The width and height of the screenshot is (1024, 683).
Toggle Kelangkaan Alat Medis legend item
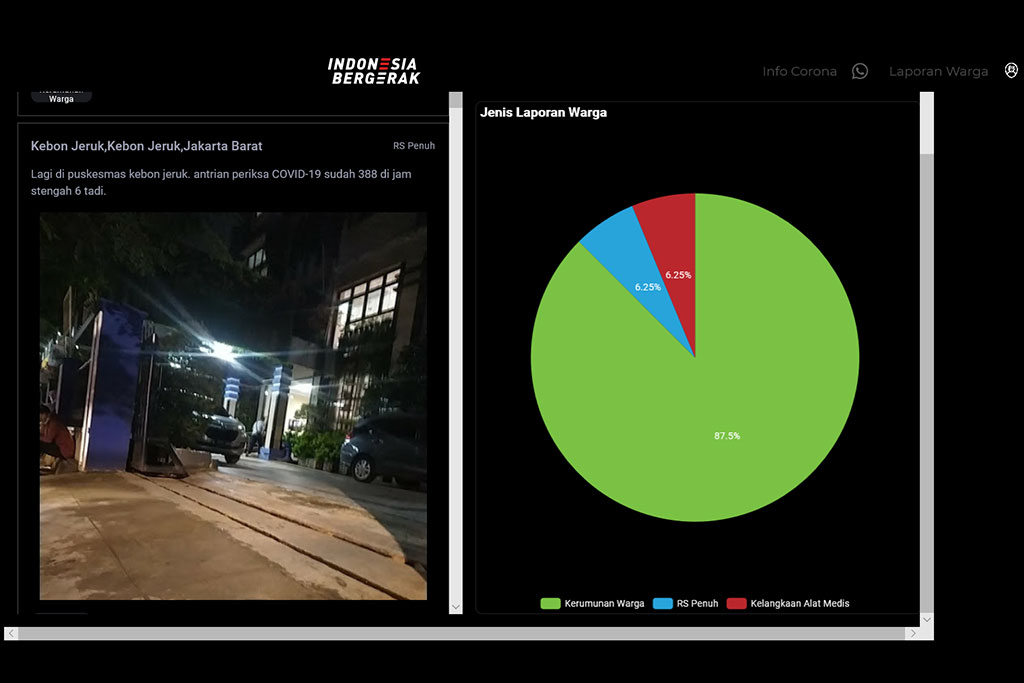788,604
